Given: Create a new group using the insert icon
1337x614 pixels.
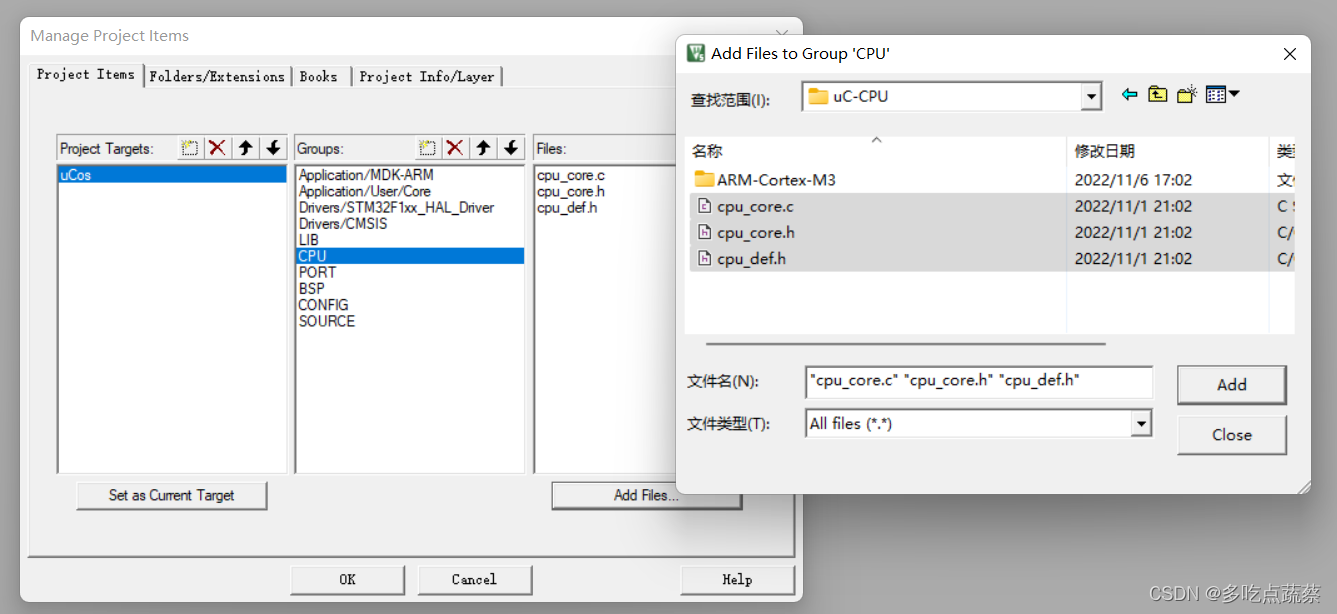Looking at the screenshot, I should (427, 147).
